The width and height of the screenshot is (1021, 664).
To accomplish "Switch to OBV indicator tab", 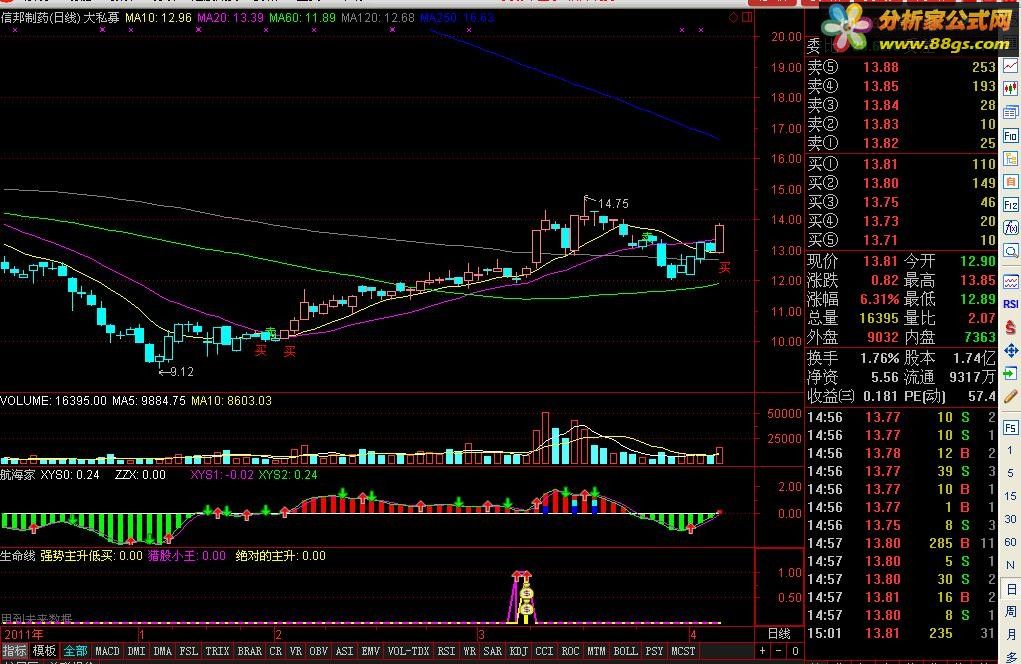I will 318,651.
